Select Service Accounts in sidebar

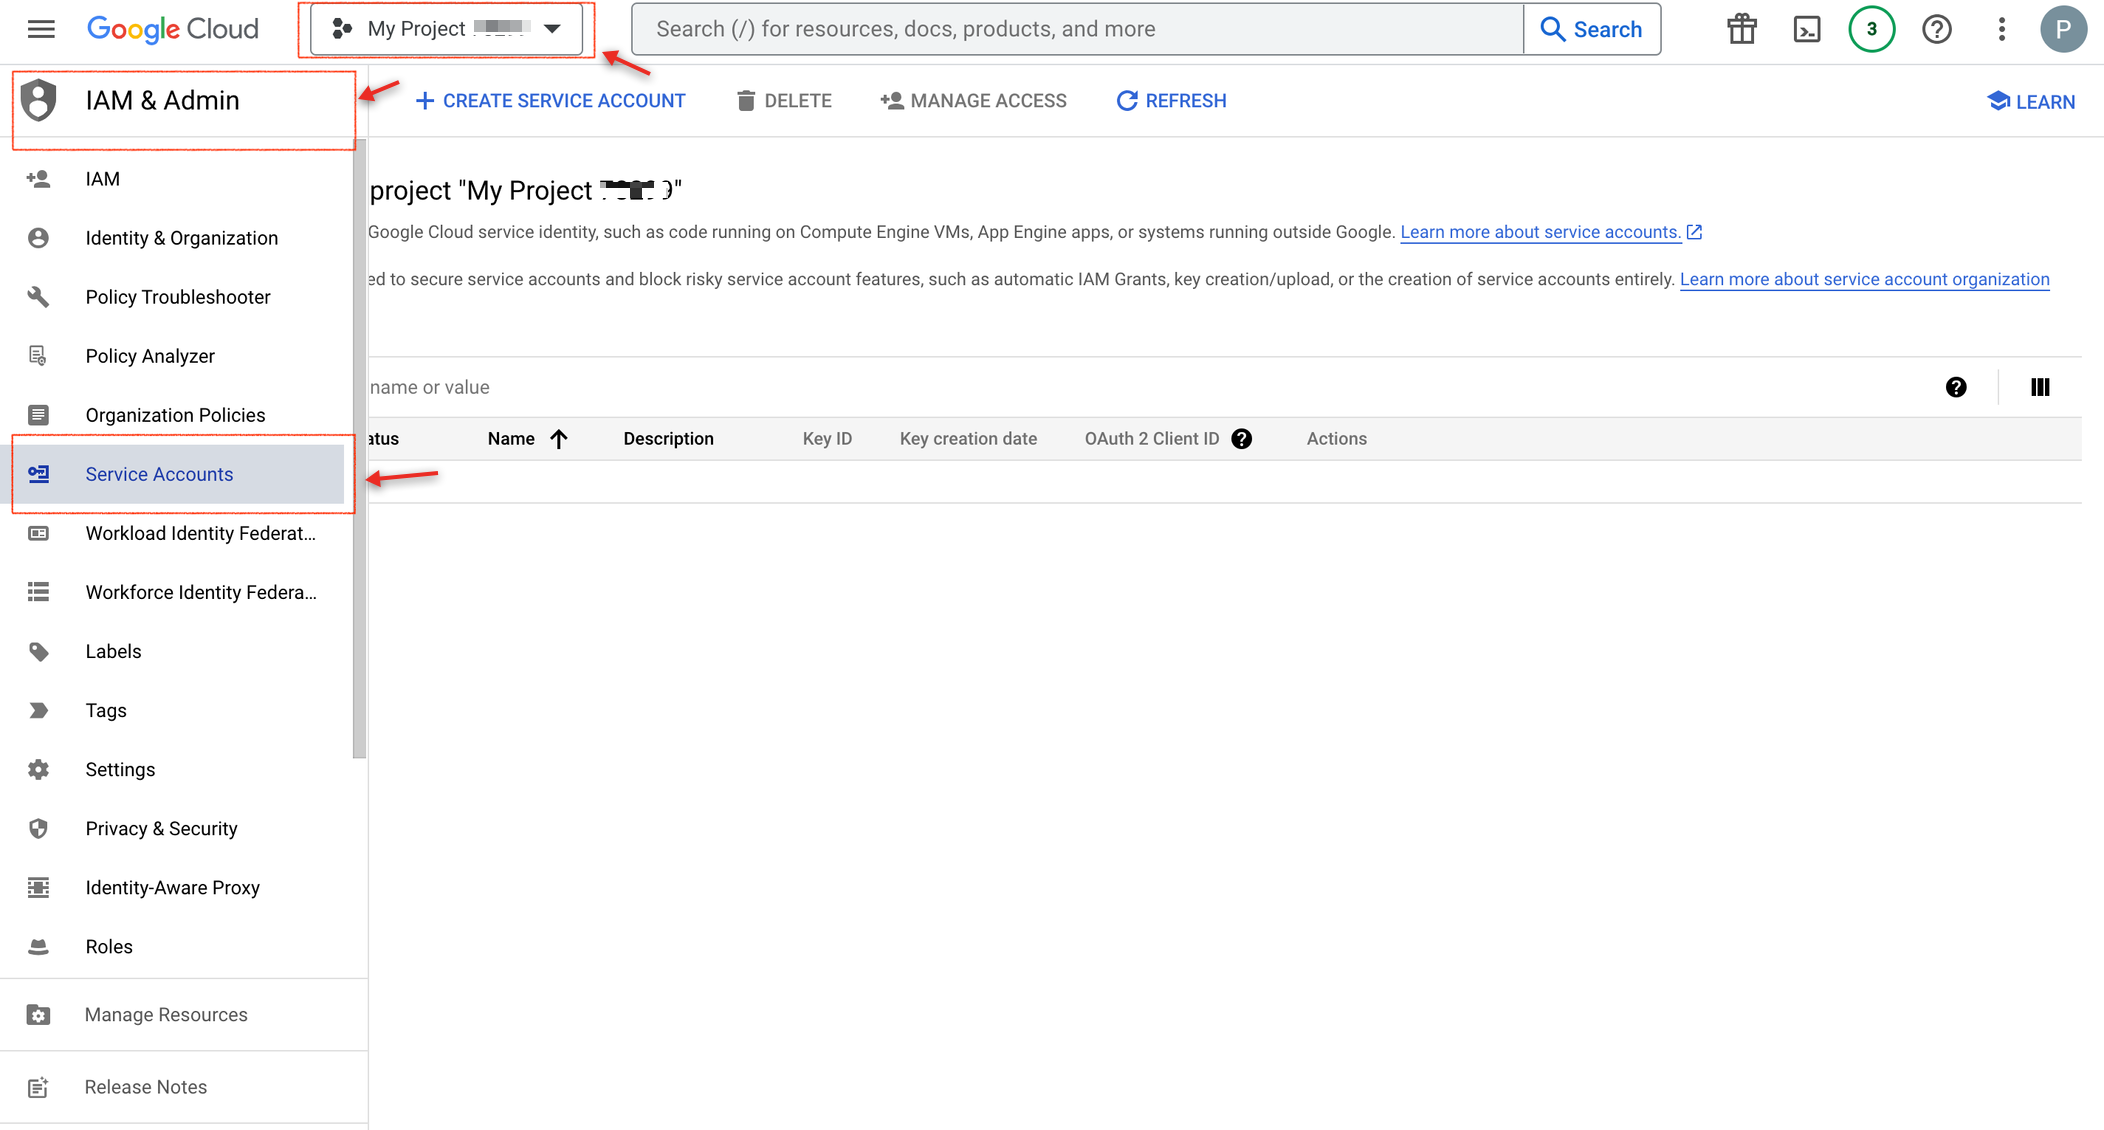(x=159, y=474)
